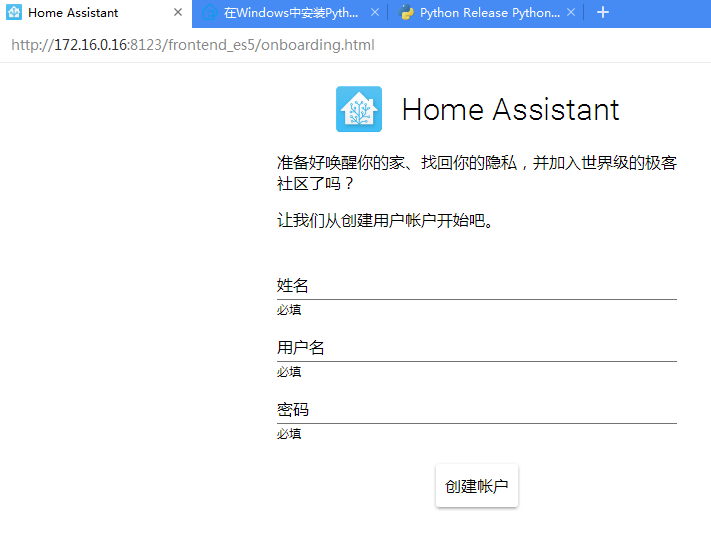Click the 用户名 username input field
711x541 pixels.
click(x=477, y=348)
